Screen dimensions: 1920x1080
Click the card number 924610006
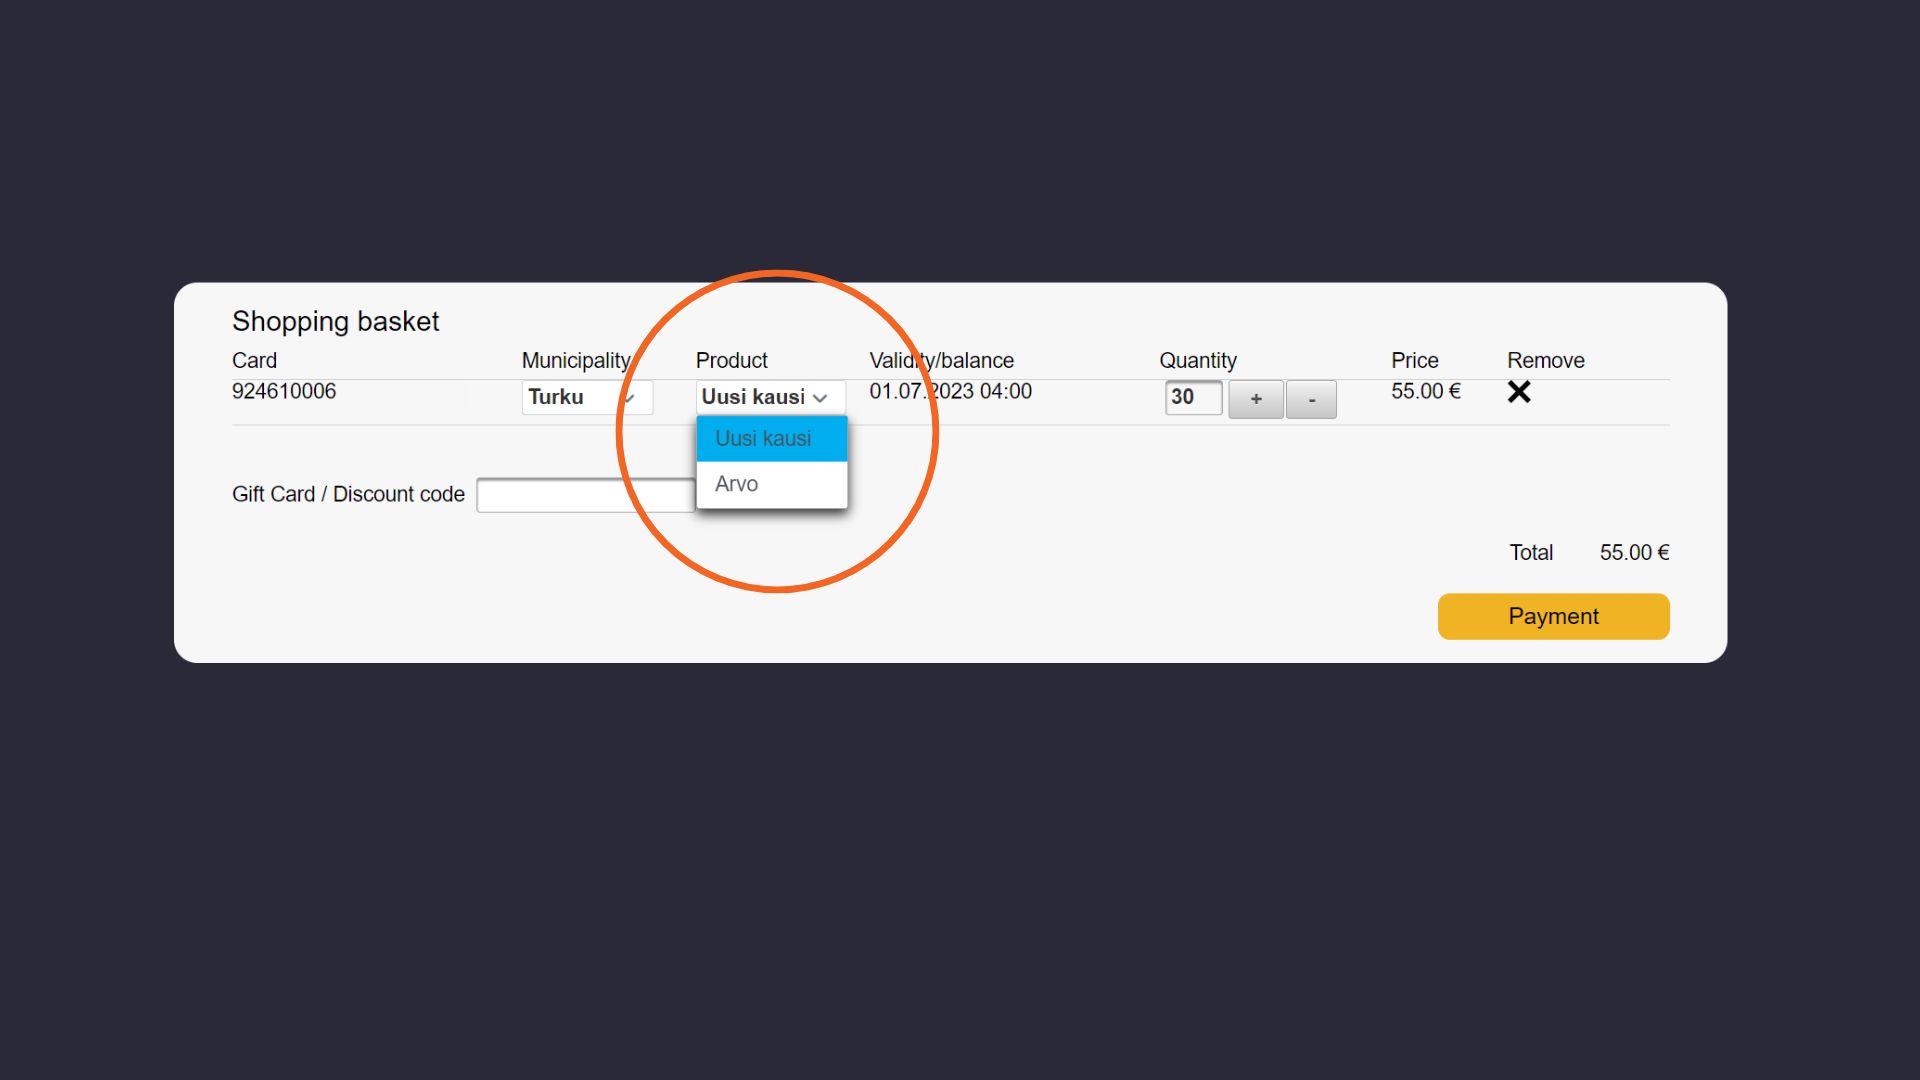pyautogui.click(x=284, y=391)
